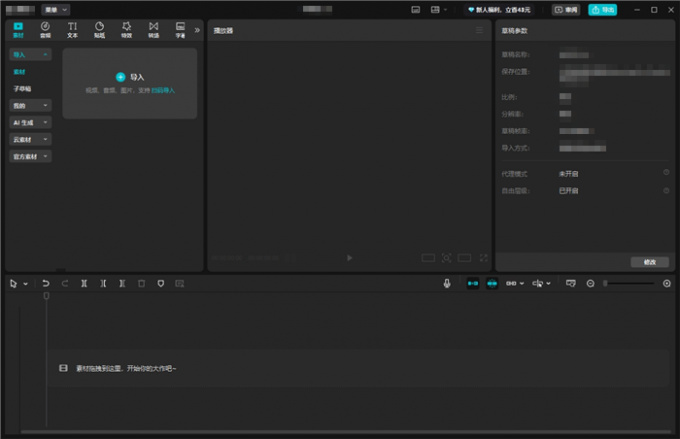
Task: Switch to the 贴纸 stickers tab
Action: pyautogui.click(x=99, y=30)
